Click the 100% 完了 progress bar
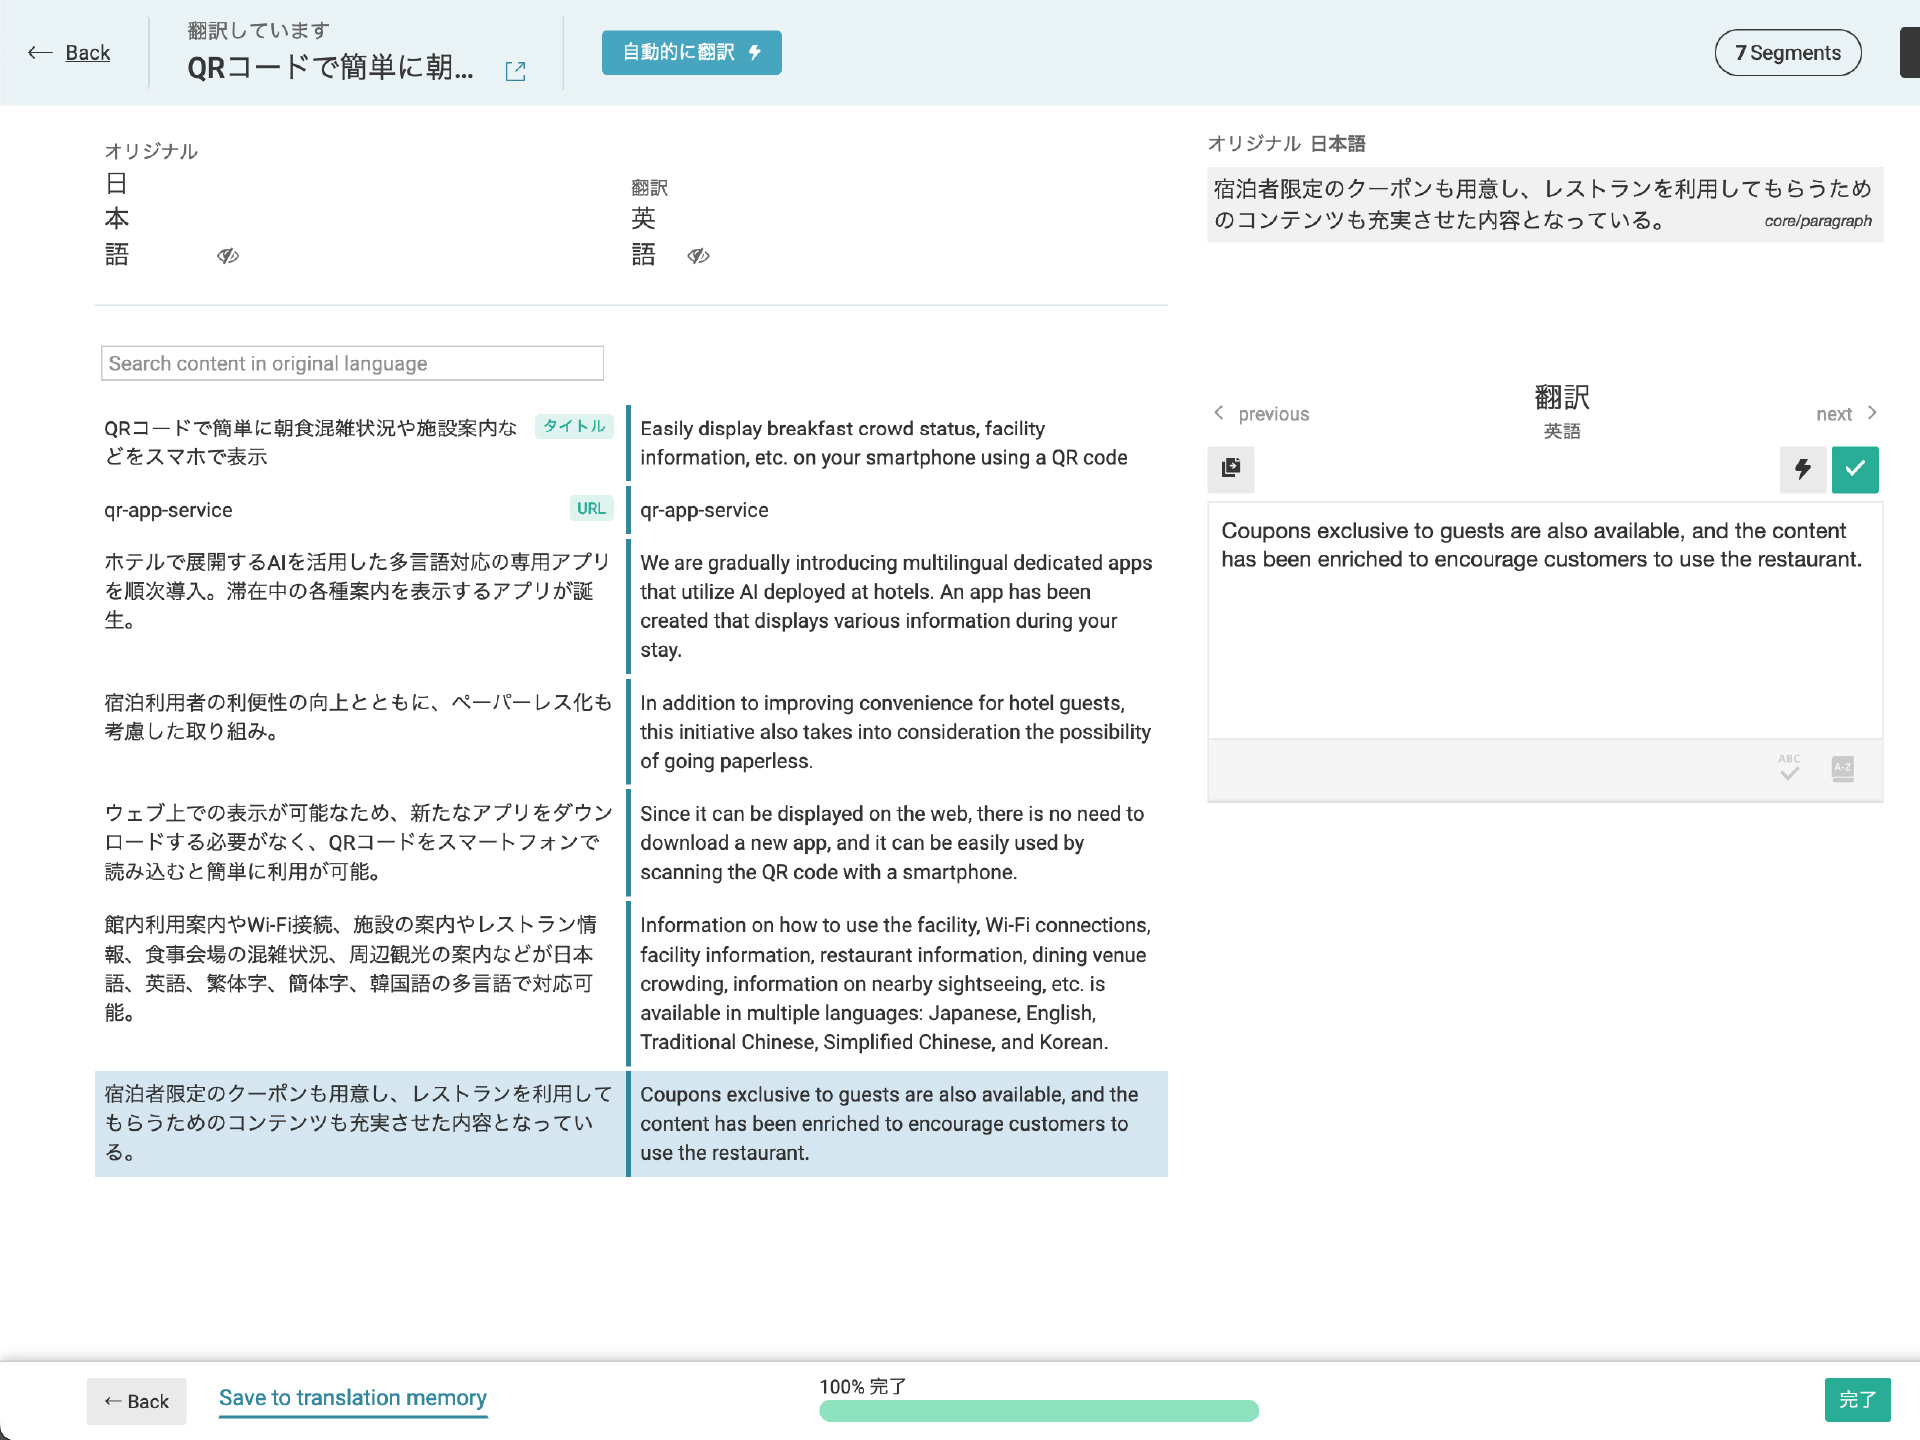1920x1440 pixels. tap(1038, 1410)
